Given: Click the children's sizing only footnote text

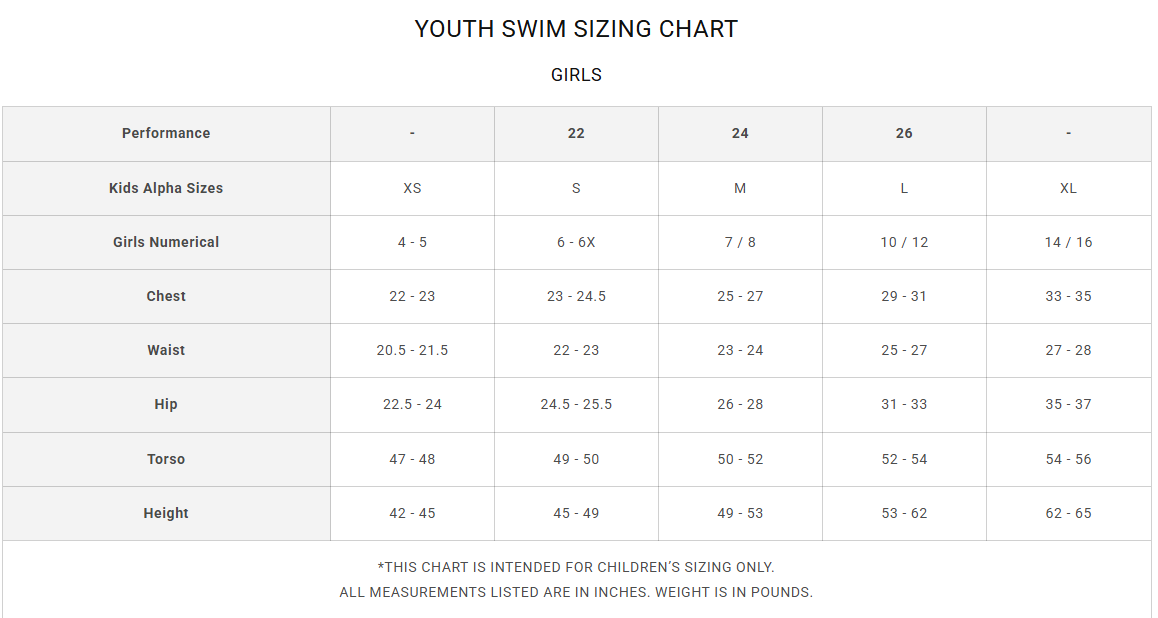Looking at the screenshot, I should coord(576,567).
